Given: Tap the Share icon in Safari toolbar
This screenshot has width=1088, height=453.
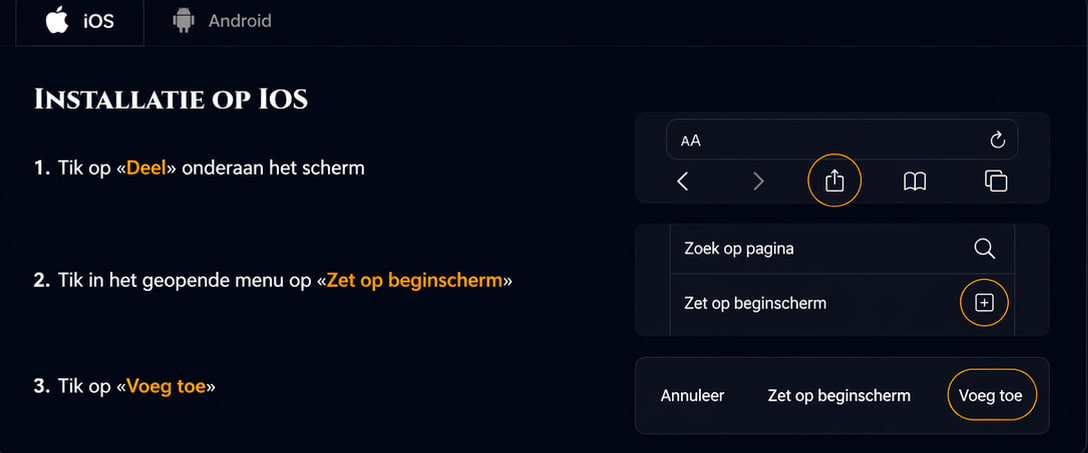Looking at the screenshot, I should tap(835, 181).
